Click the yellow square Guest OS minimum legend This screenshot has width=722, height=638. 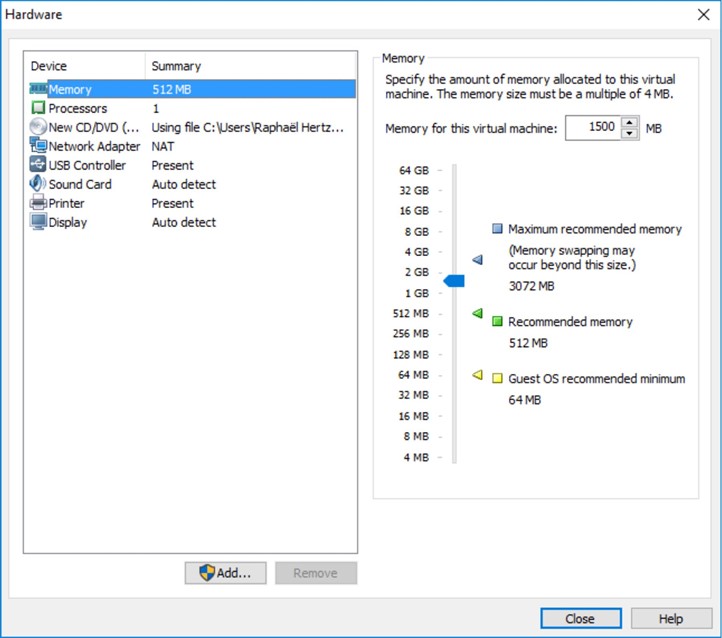[x=497, y=378]
